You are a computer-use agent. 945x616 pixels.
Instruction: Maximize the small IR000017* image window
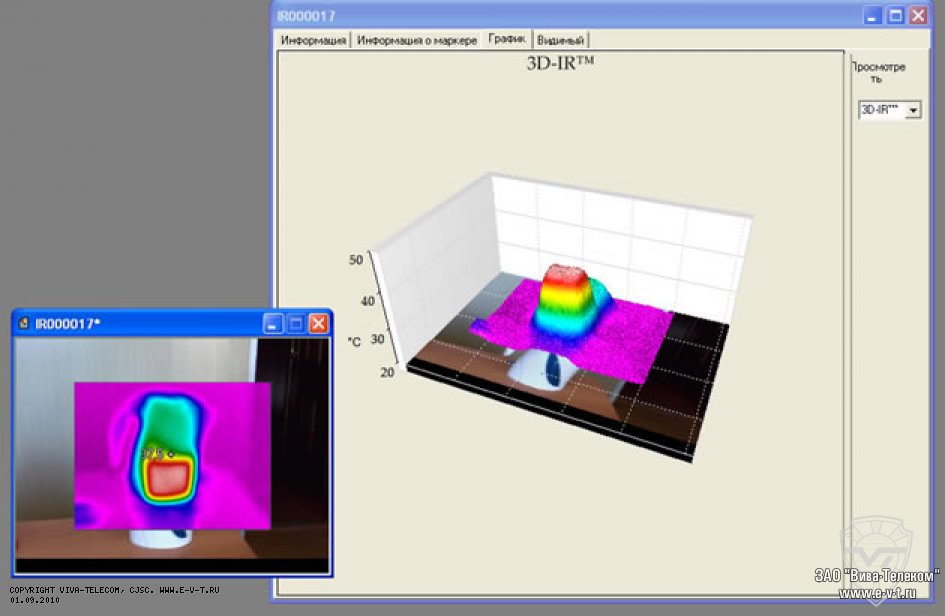click(x=296, y=323)
